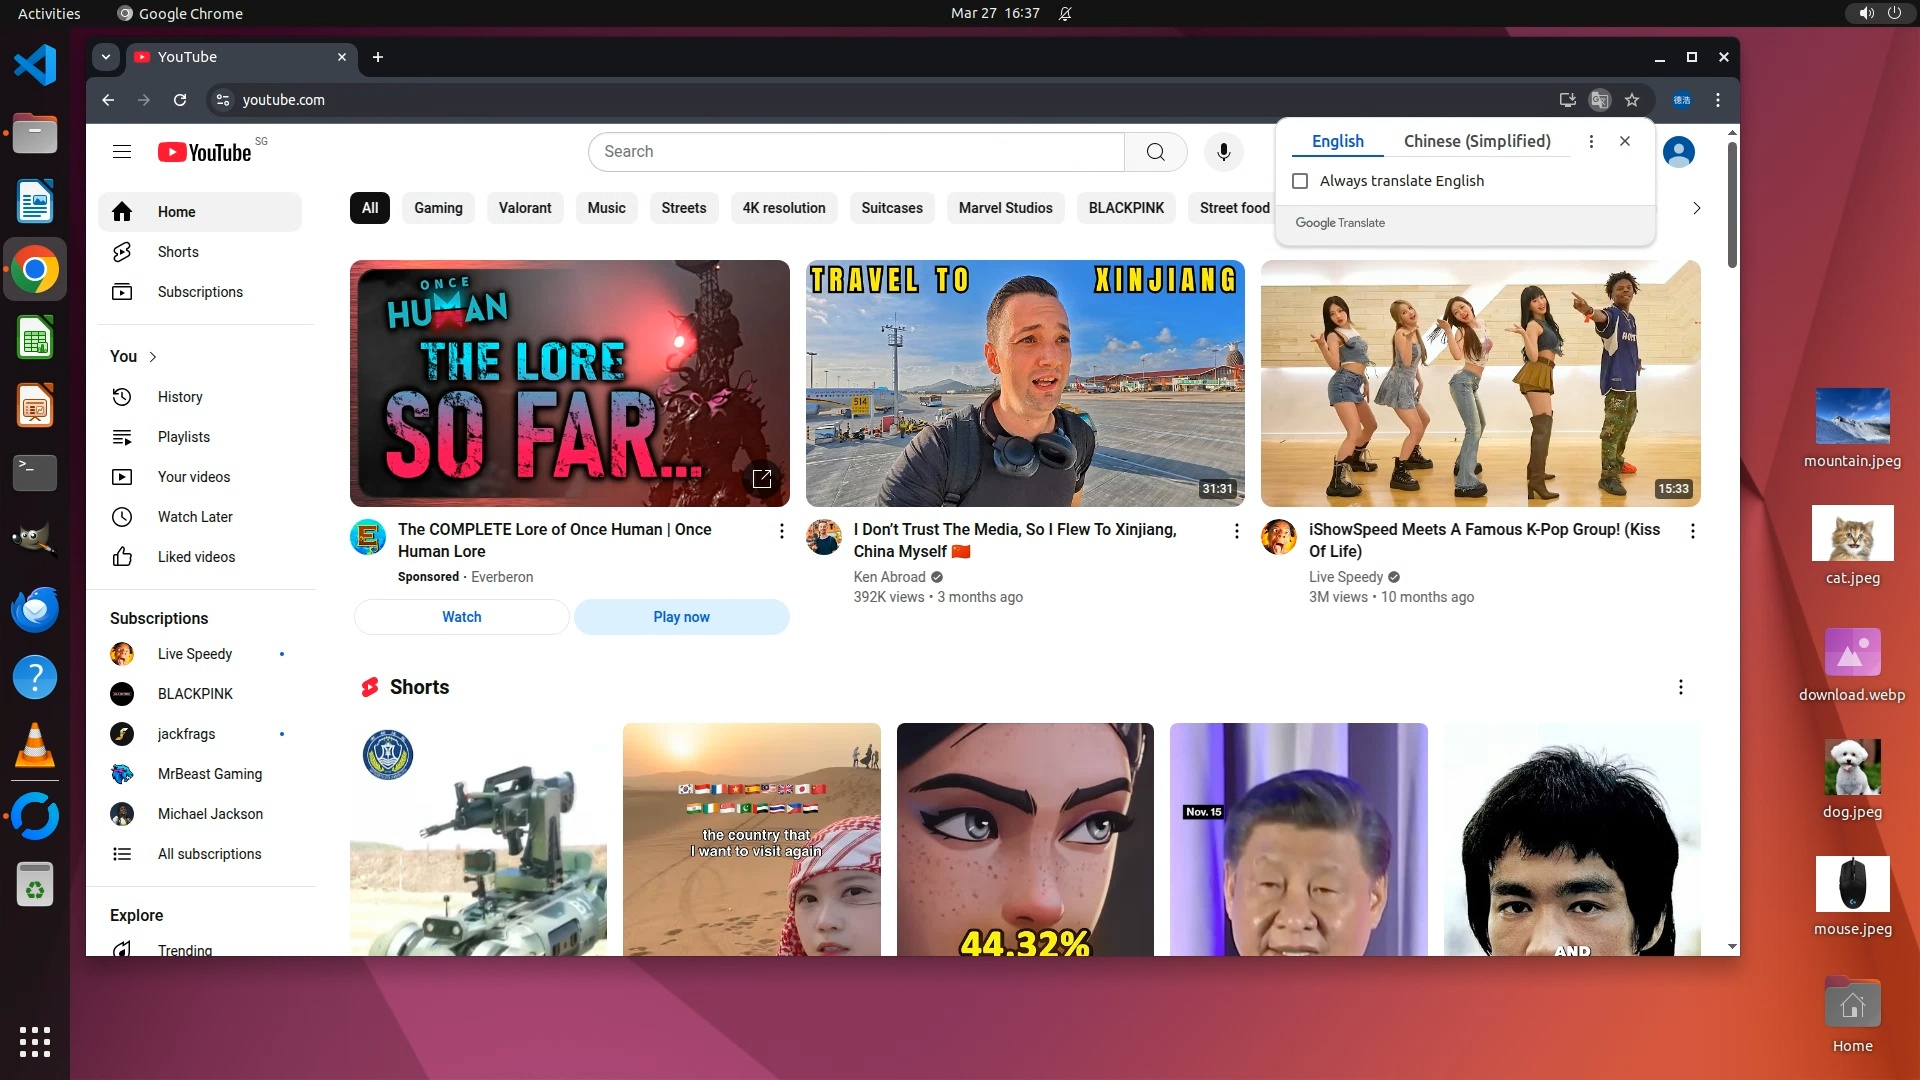Open Watch Later in sidebar

pyautogui.click(x=195, y=517)
